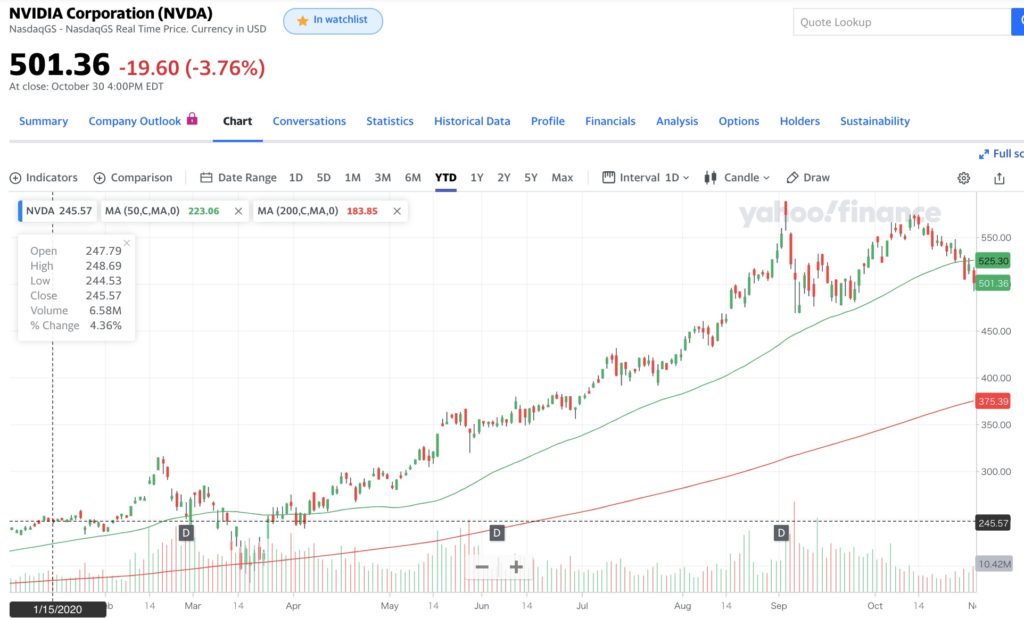
Task: Open the Options tab
Action: click(x=739, y=121)
